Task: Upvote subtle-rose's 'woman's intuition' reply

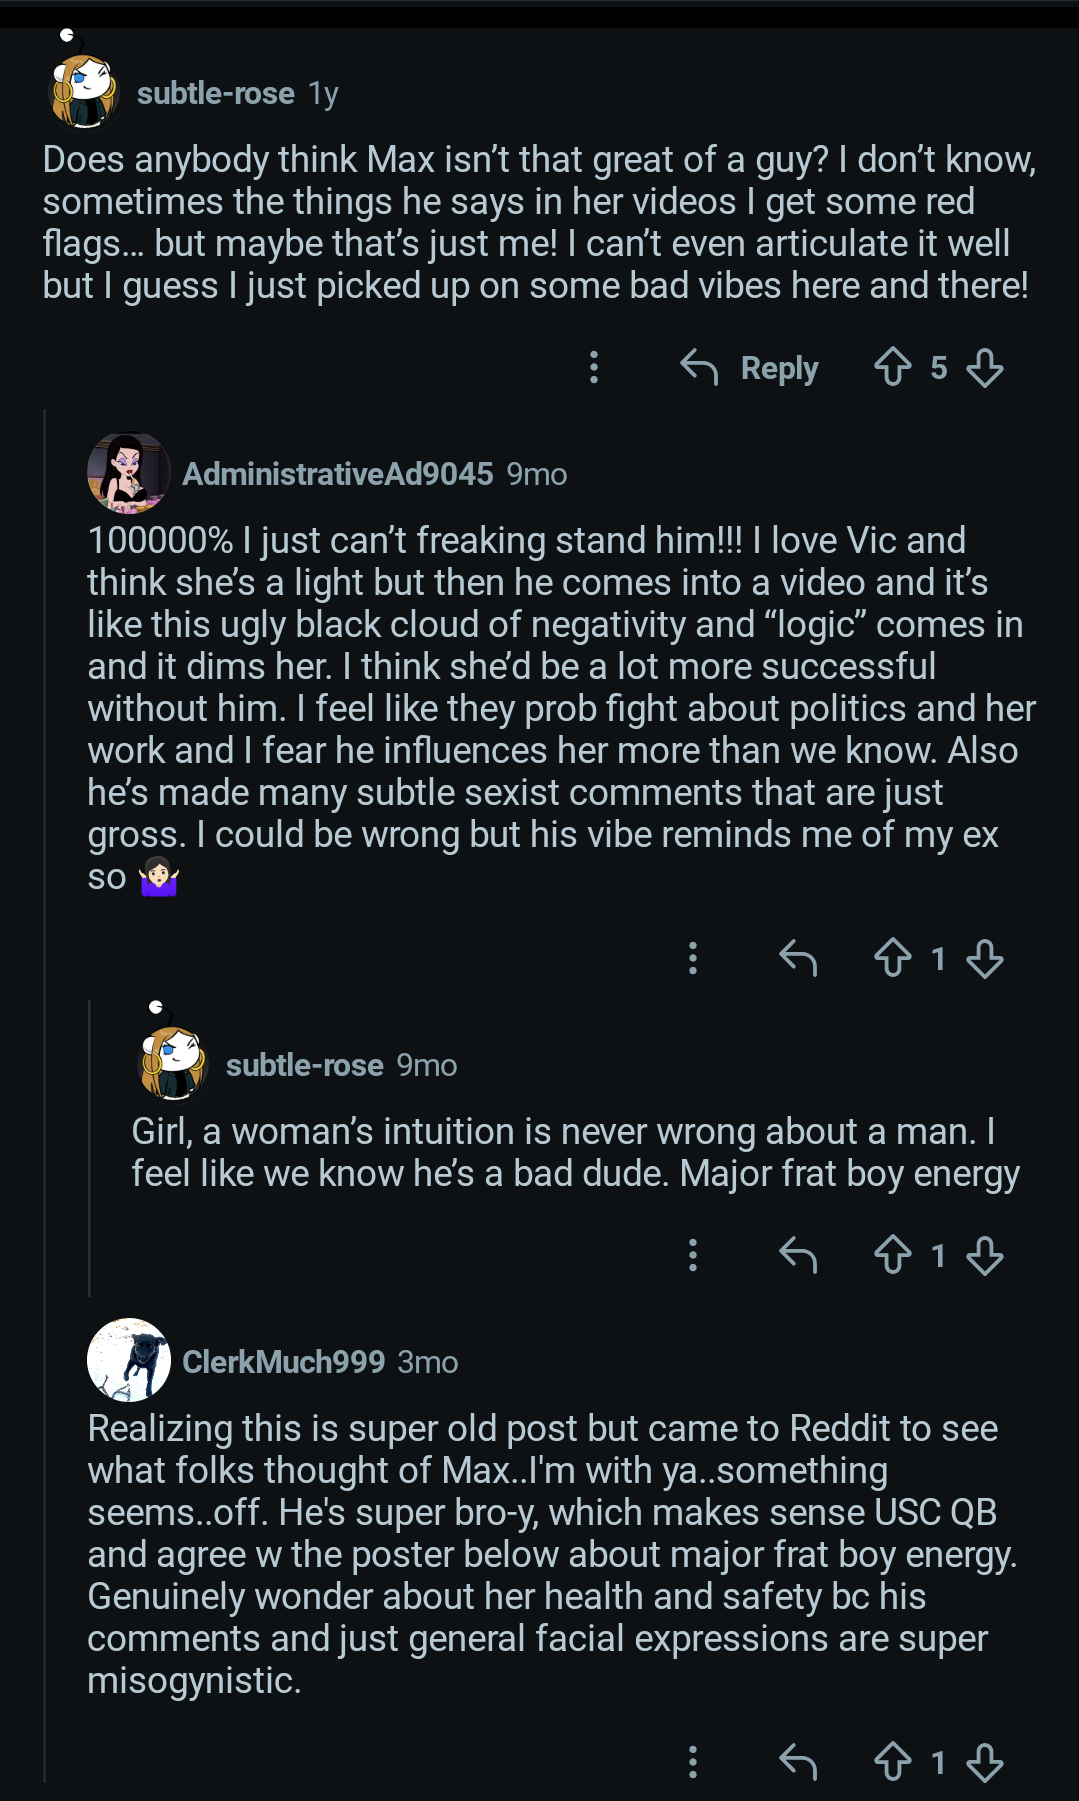Action: (892, 1254)
